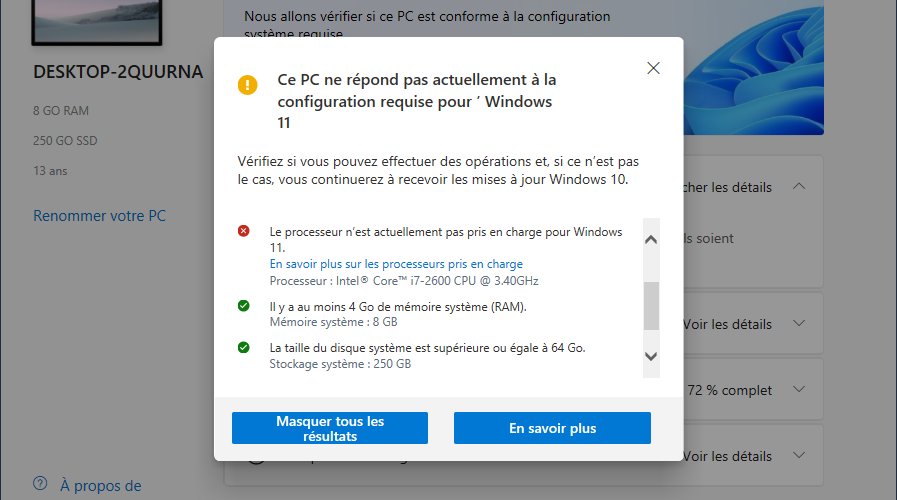The height and width of the screenshot is (500, 897).
Task: Close the Windows 11 compatibility dialog
Action: [653, 68]
